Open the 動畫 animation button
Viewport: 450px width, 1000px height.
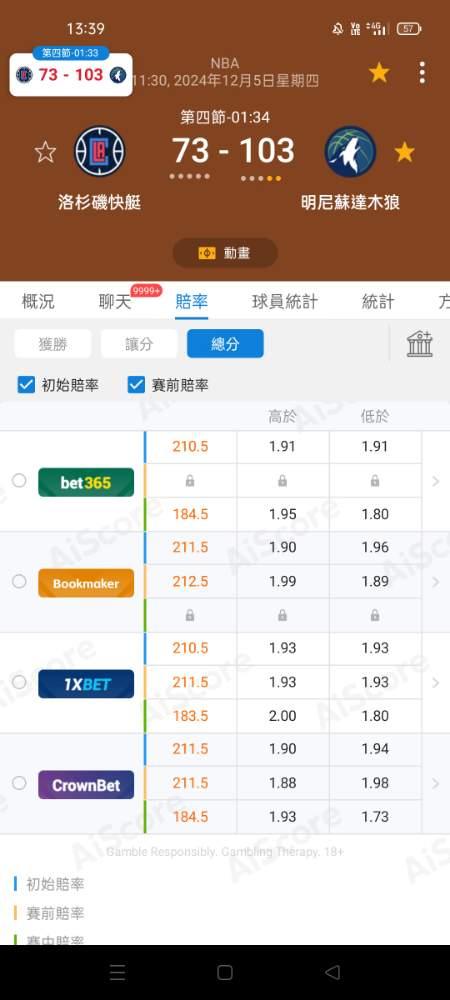(225, 253)
